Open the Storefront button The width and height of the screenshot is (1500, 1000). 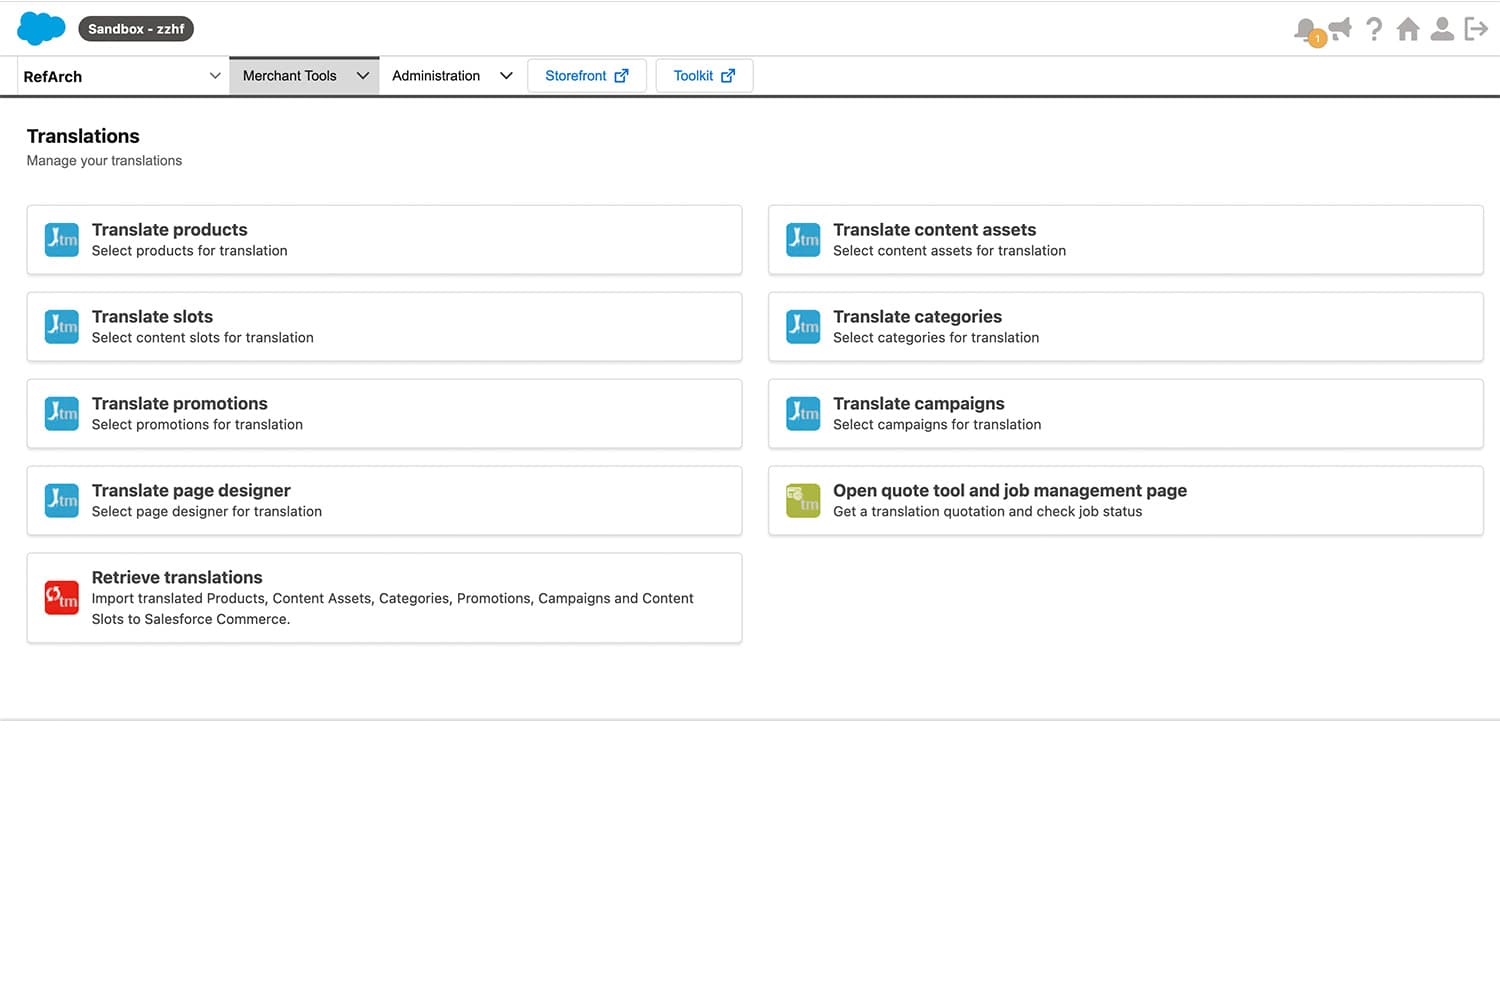[x=587, y=76]
